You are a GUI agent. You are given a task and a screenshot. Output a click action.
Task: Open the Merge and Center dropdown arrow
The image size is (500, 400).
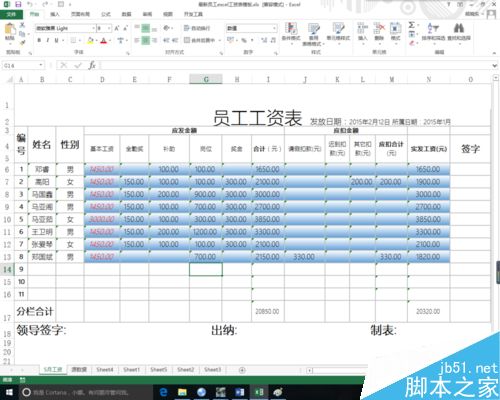(x=220, y=40)
